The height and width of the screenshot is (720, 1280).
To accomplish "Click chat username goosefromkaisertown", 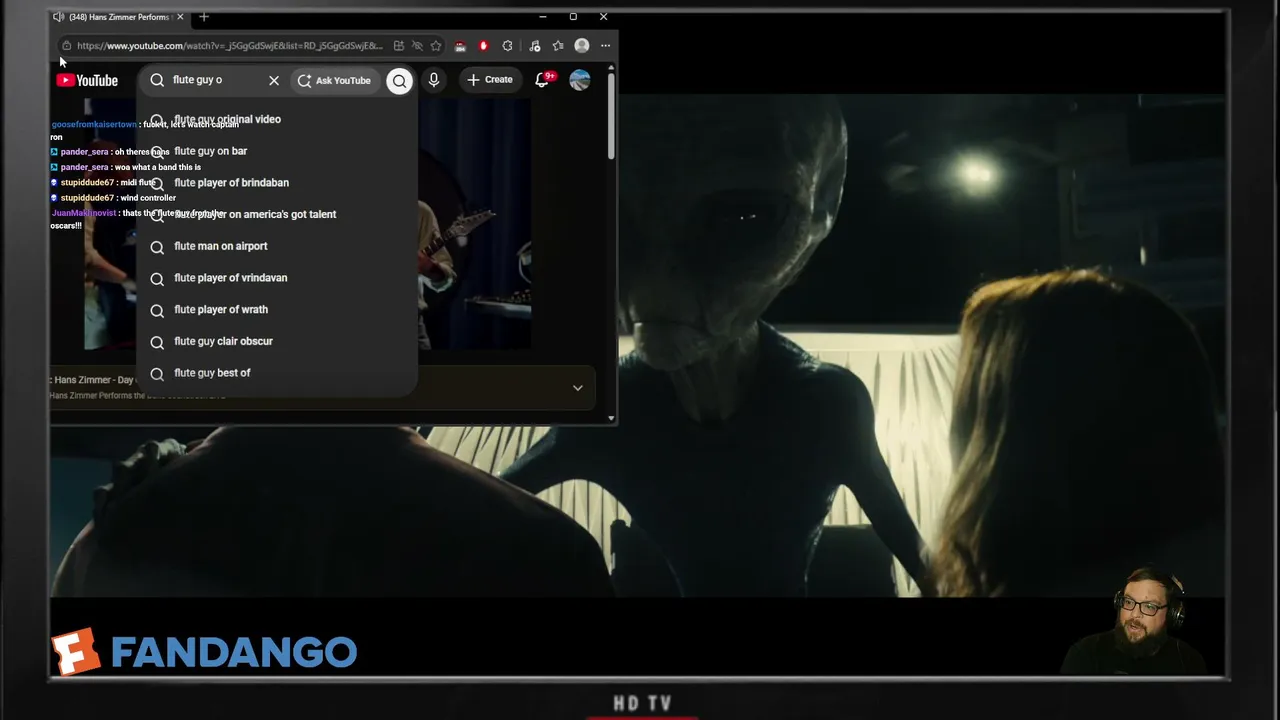I will click(94, 125).
